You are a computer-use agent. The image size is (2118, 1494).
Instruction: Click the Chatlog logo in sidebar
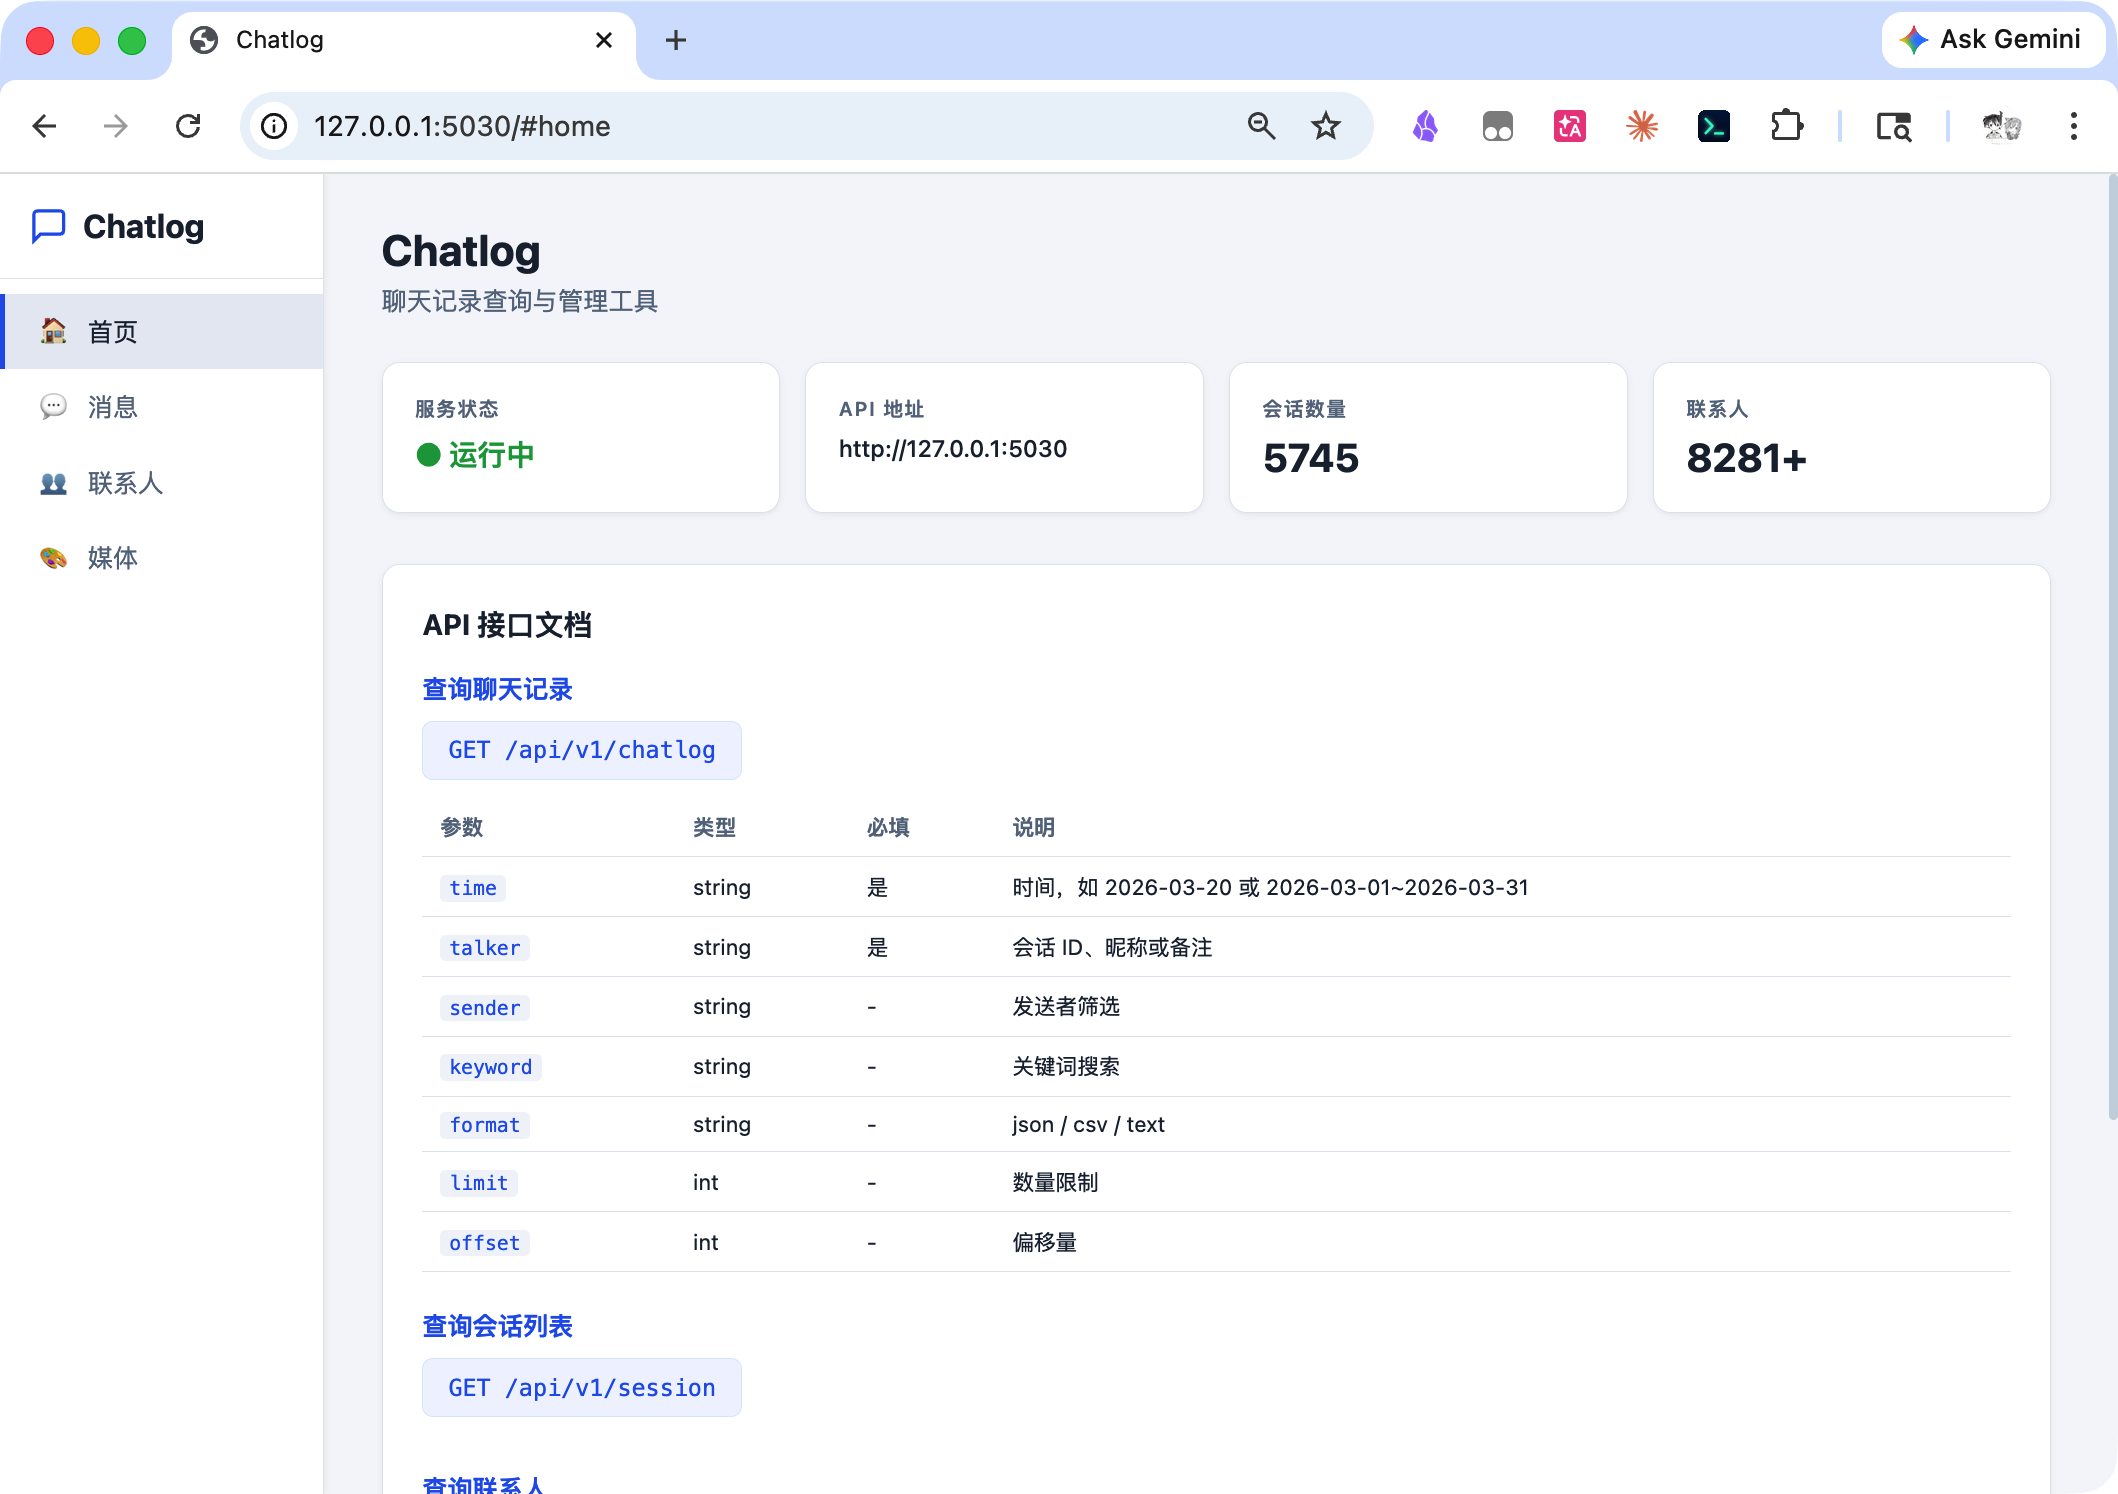coord(118,227)
